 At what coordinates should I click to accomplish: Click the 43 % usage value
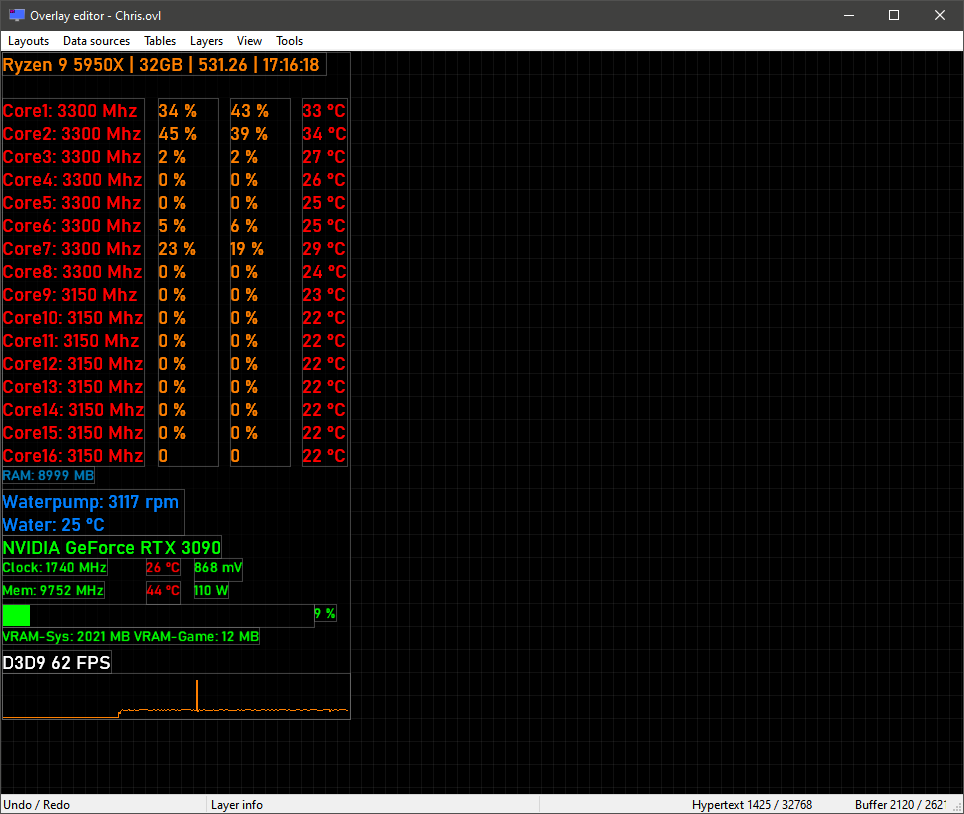tap(249, 111)
